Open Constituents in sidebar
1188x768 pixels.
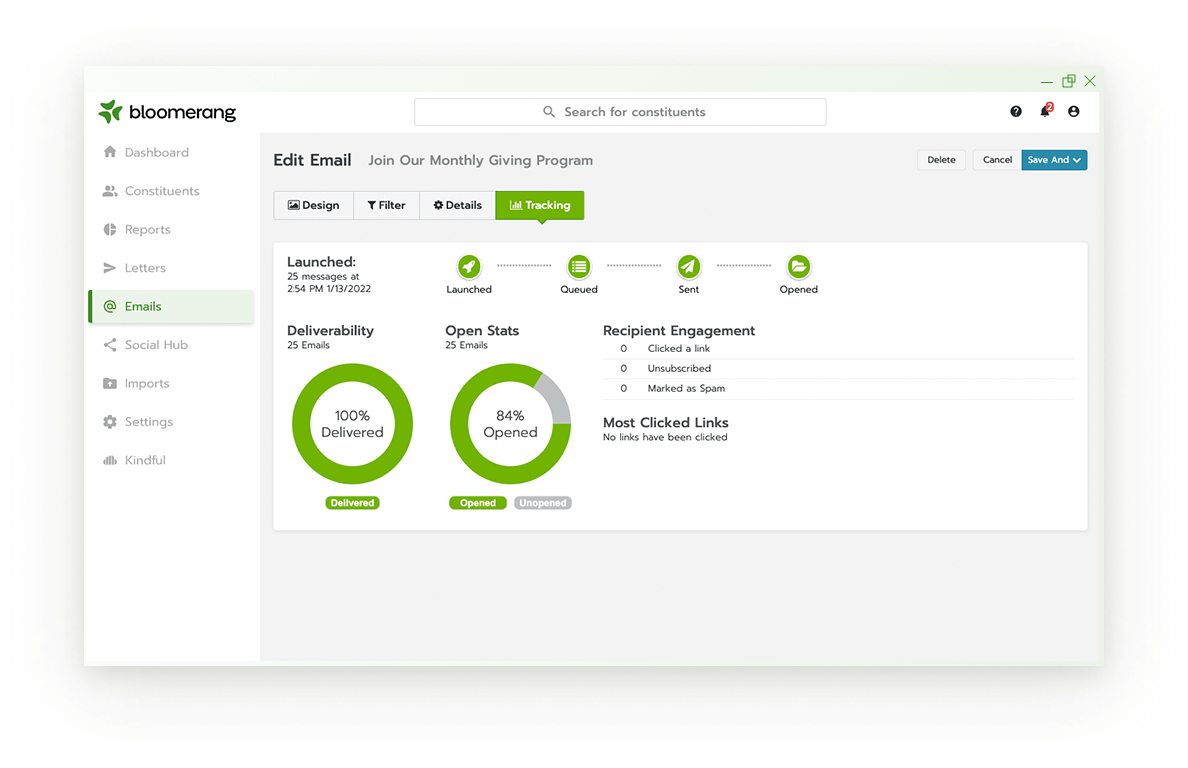pyautogui.click(x=171, y=191)
